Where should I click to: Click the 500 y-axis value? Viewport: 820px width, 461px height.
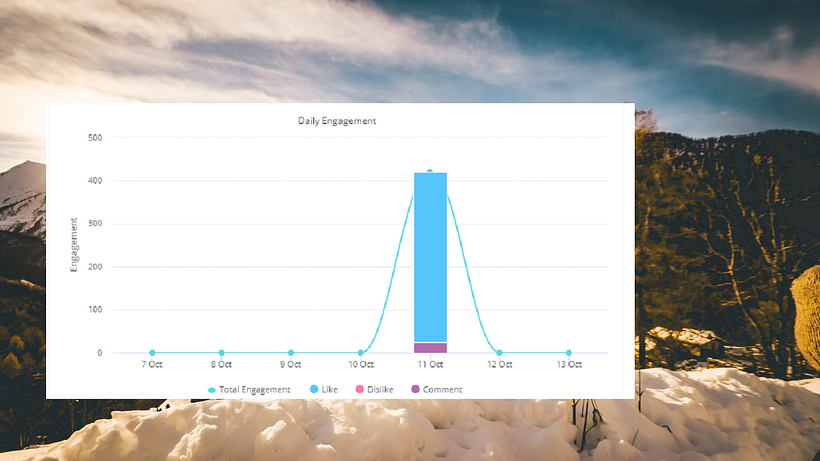[95, 137]
